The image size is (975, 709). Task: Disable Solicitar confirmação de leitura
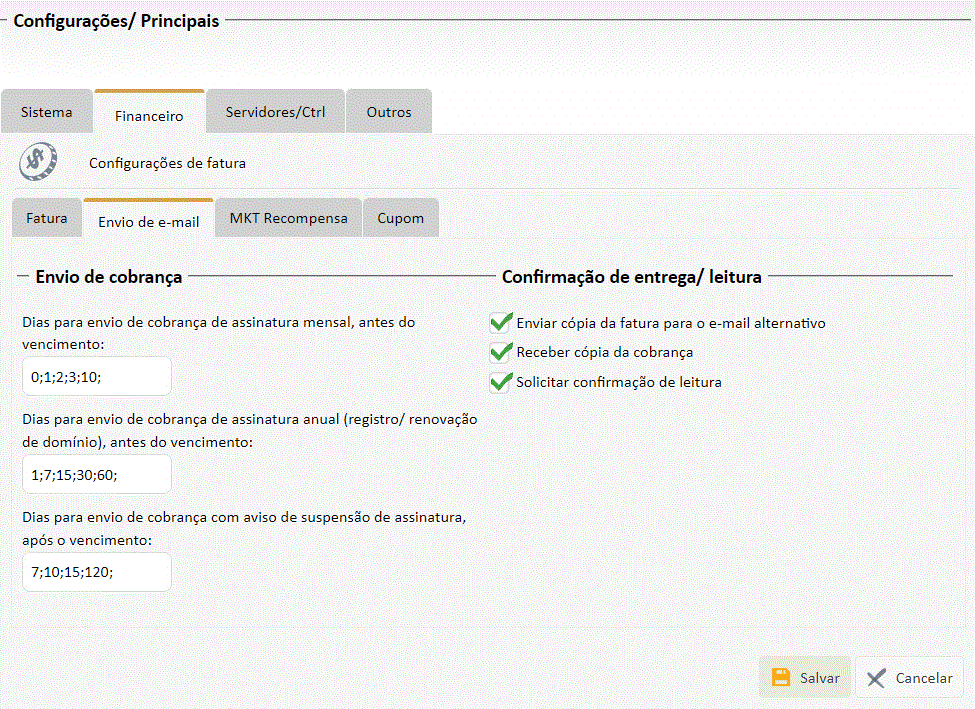[500, 382]
